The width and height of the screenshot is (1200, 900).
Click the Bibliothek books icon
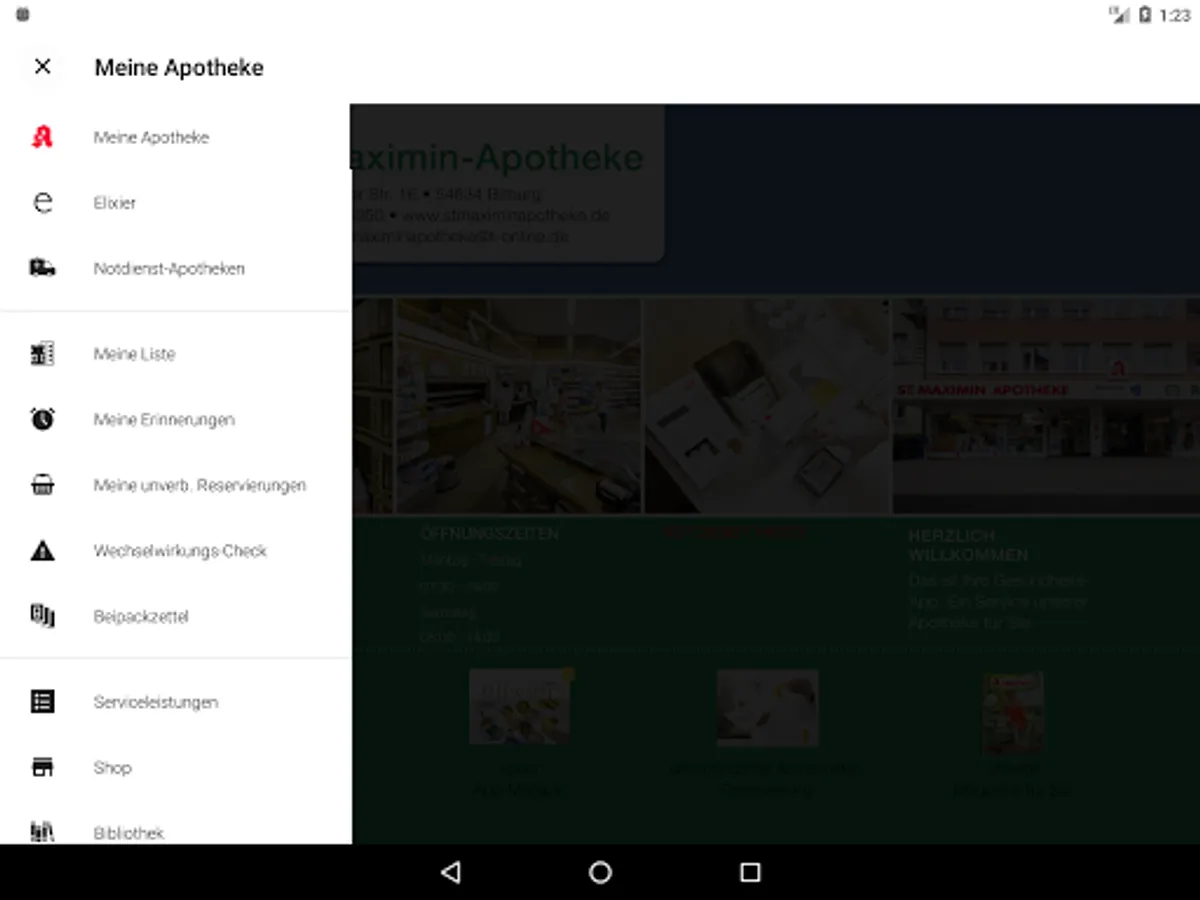pyautogui.click(x=42, y=832)
